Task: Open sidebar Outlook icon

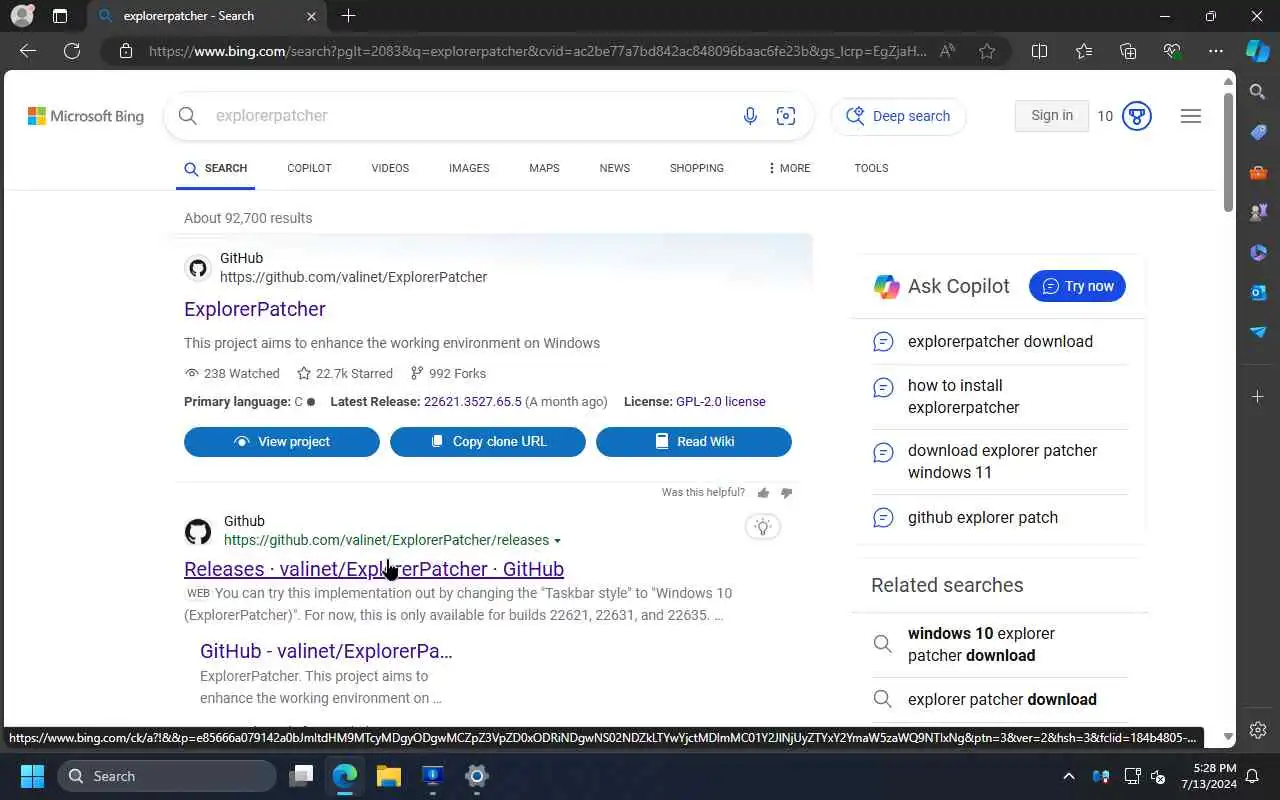Action: tap(1258, 292)
